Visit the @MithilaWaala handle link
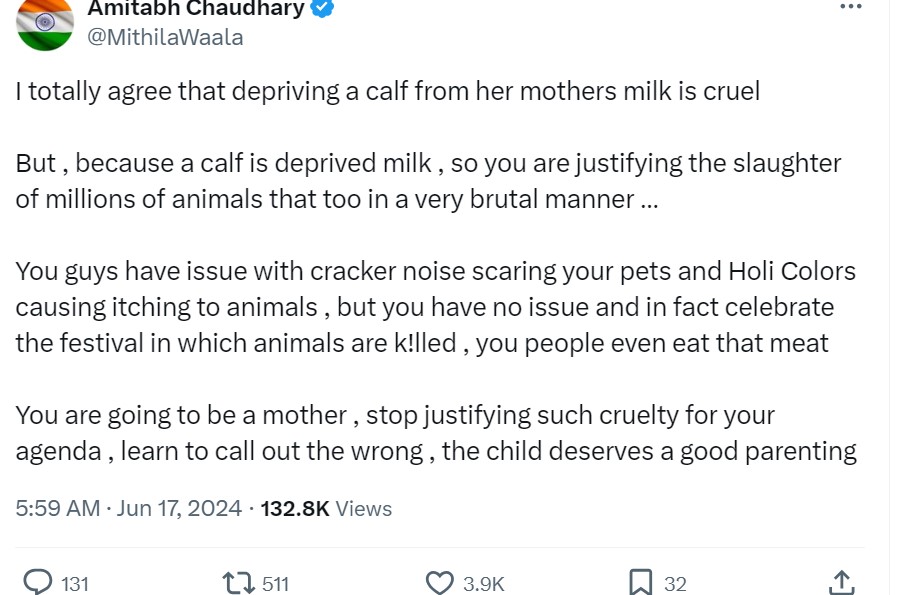The height and width of the screenshot is (595, 898). 166,38
